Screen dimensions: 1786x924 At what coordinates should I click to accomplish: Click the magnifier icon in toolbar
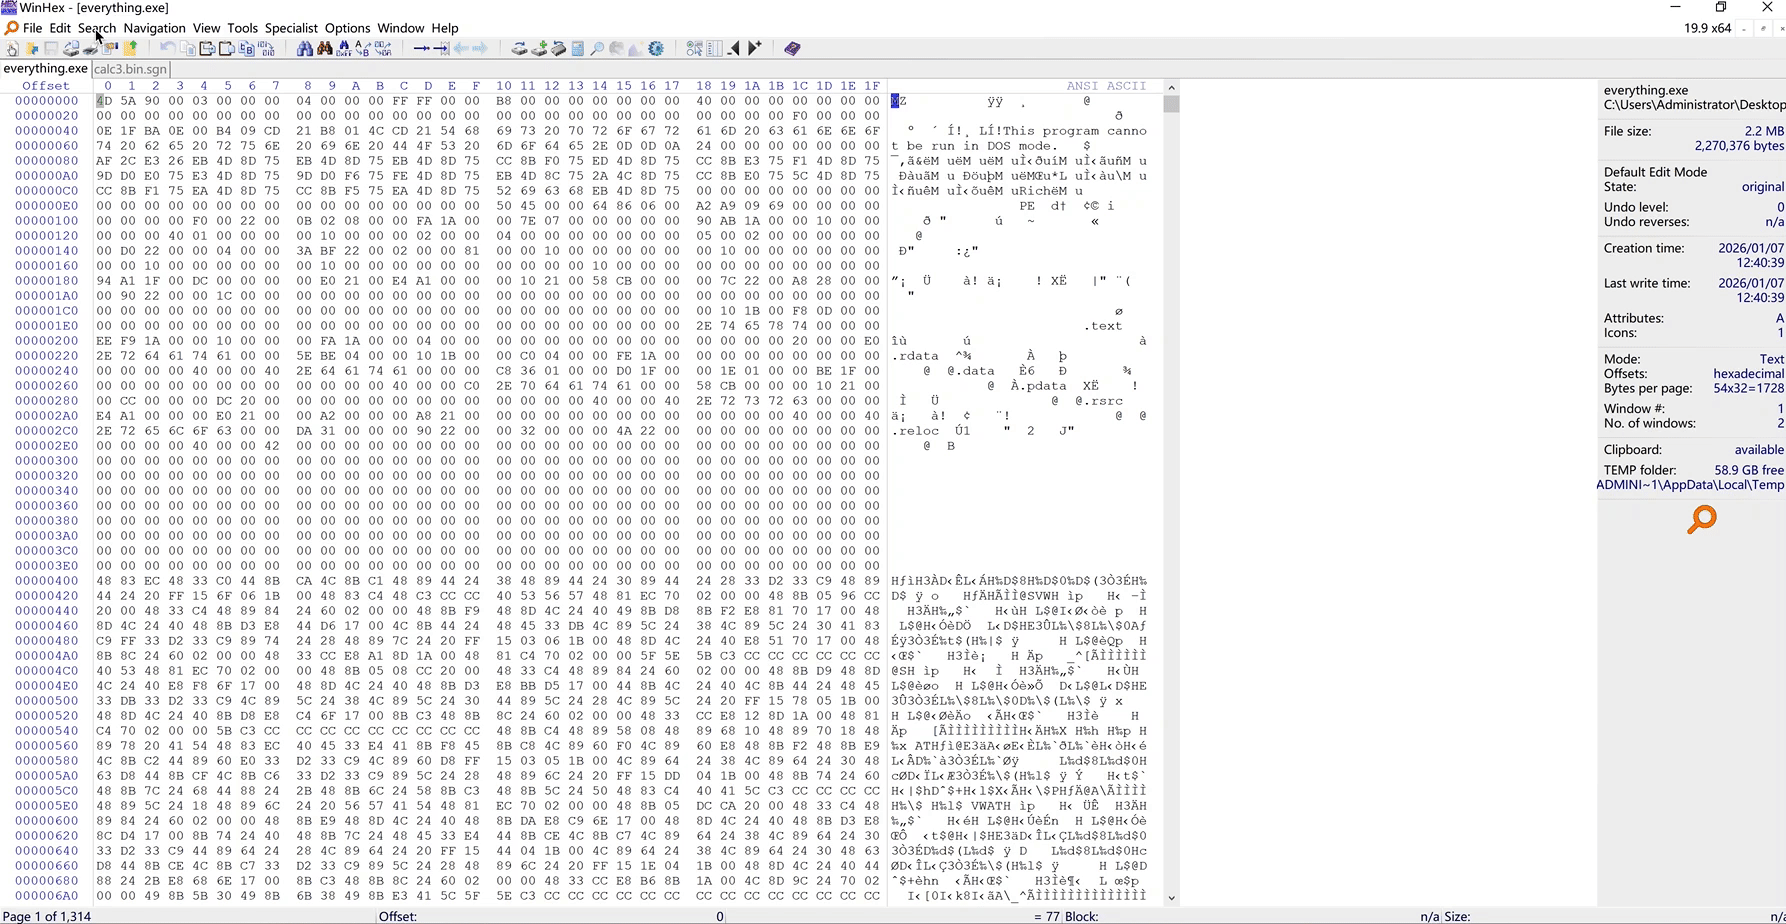click(597, 48)
